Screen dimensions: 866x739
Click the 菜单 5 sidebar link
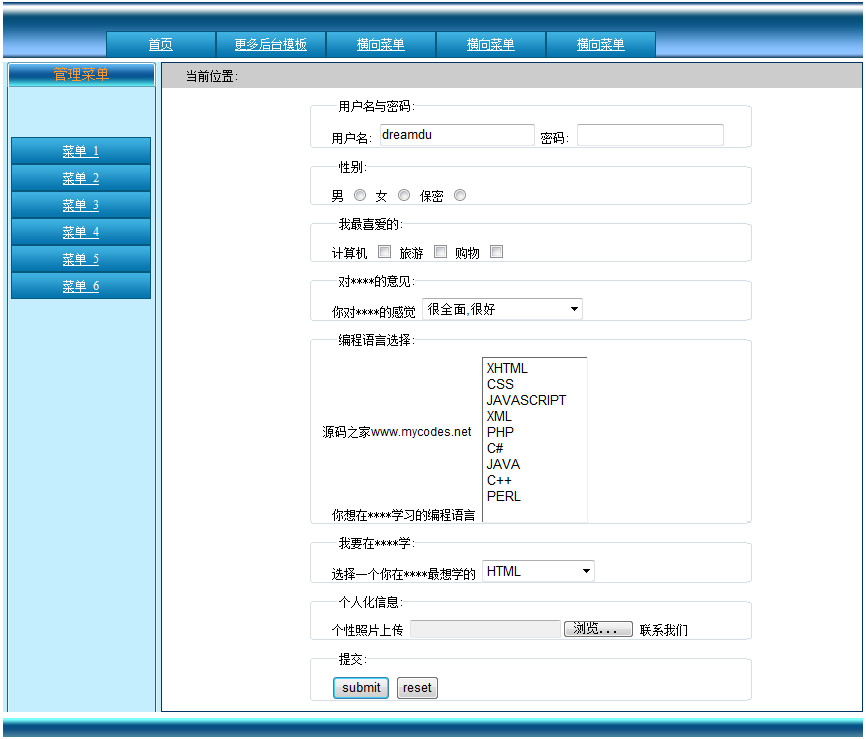[81, 259]
